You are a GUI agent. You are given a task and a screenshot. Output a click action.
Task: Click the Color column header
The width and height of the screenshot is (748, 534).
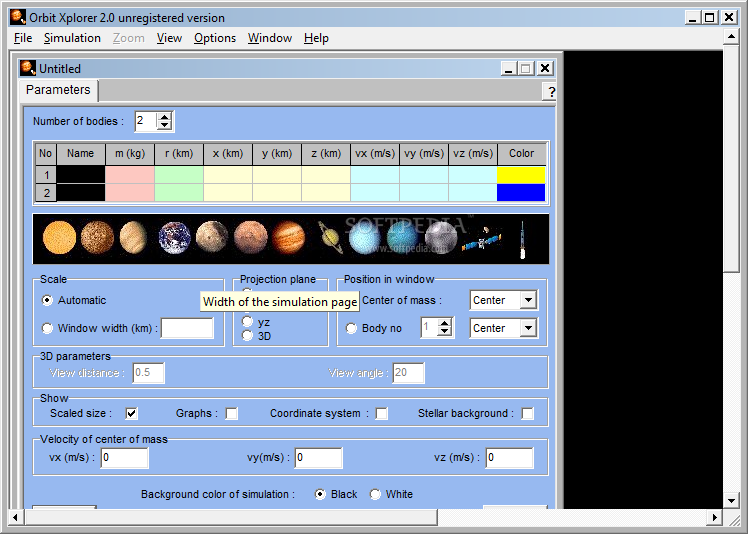521,154
